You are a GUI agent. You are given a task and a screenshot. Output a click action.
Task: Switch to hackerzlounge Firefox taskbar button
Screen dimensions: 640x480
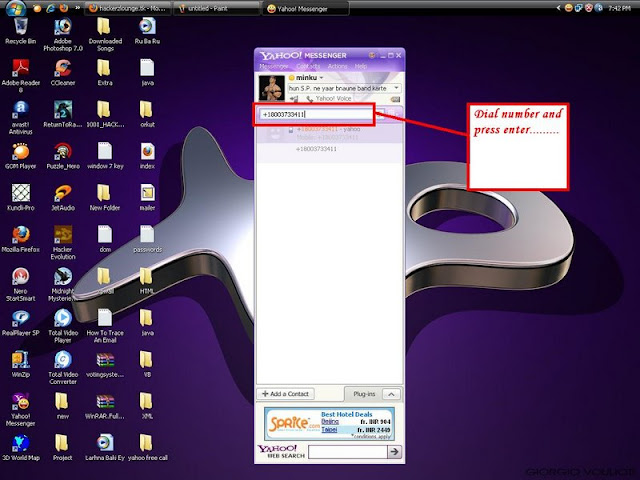128,9
